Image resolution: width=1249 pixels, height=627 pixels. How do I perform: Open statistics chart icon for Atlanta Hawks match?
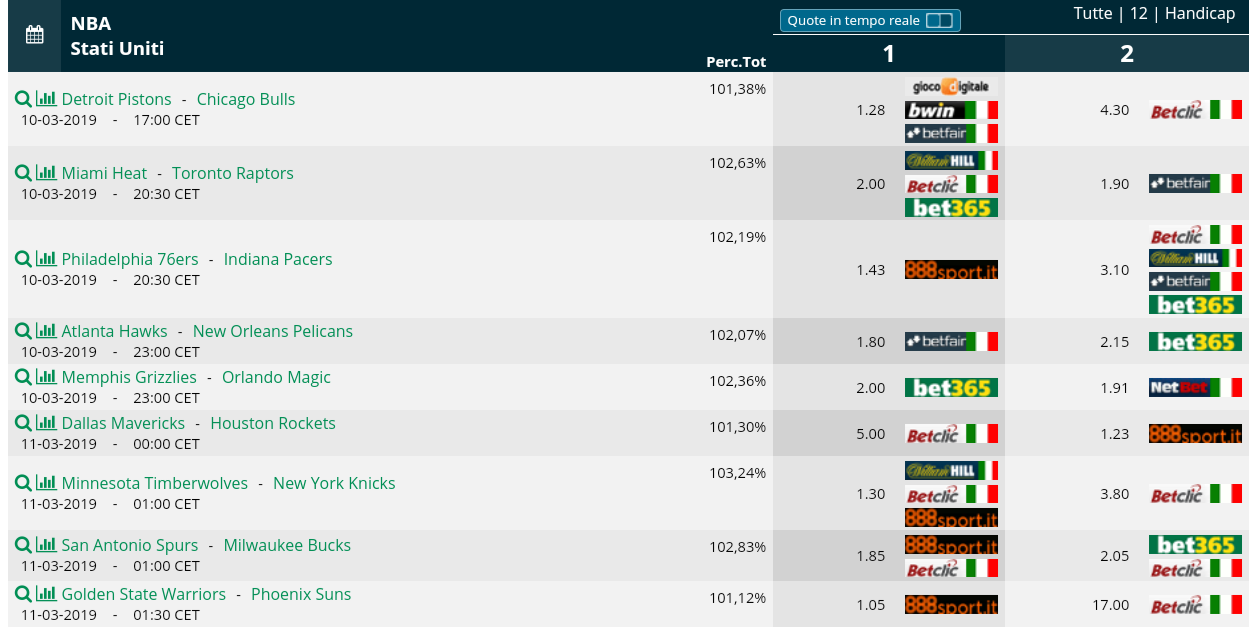[x=46, y=331]
